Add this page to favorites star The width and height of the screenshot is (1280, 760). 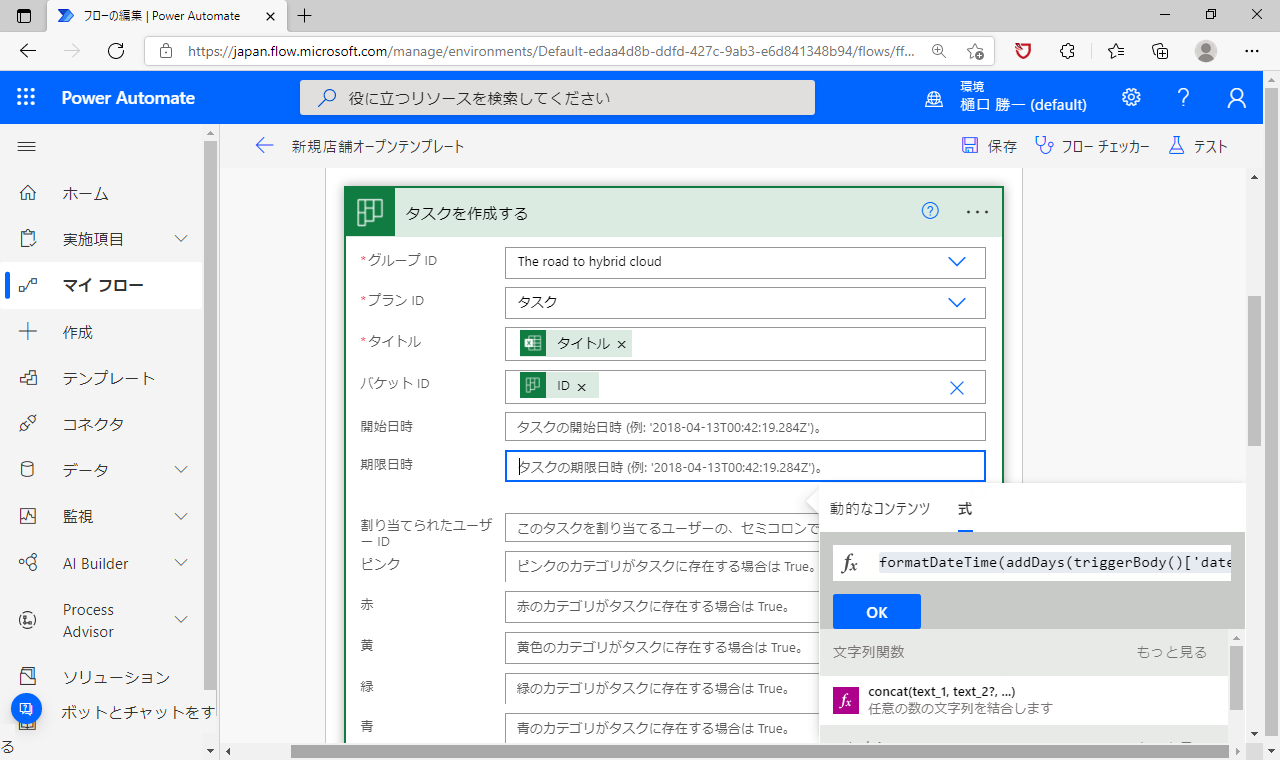976,51
